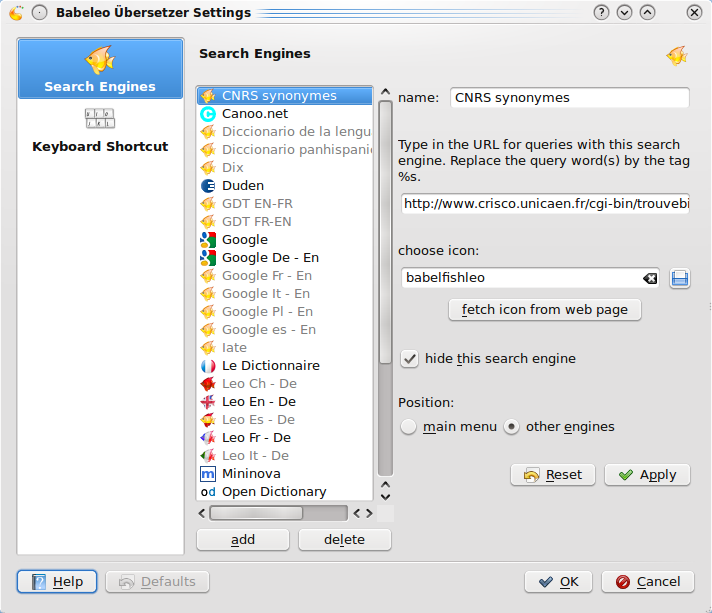This screenshot has width=712, height=613.
Task: Click the list's horizontal scrollbar handle
Action: click(x=256, y=514)
